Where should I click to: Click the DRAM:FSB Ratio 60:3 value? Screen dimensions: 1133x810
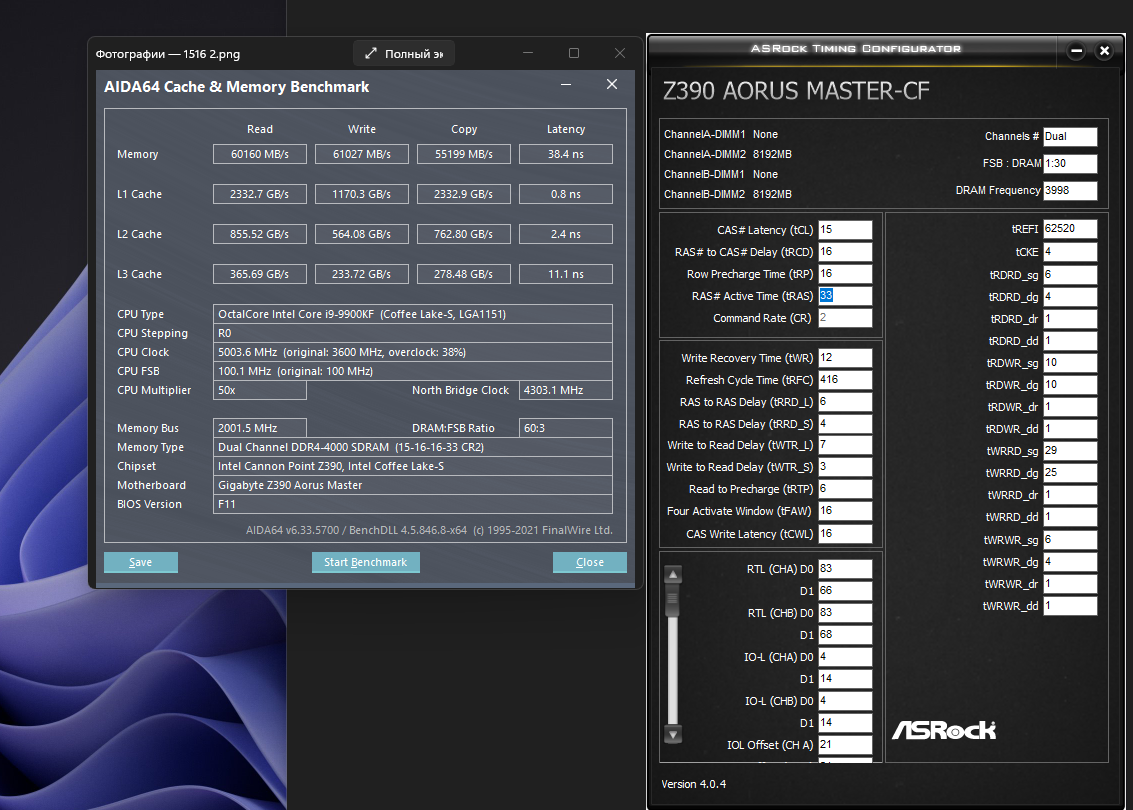click(x=566, y=428)
